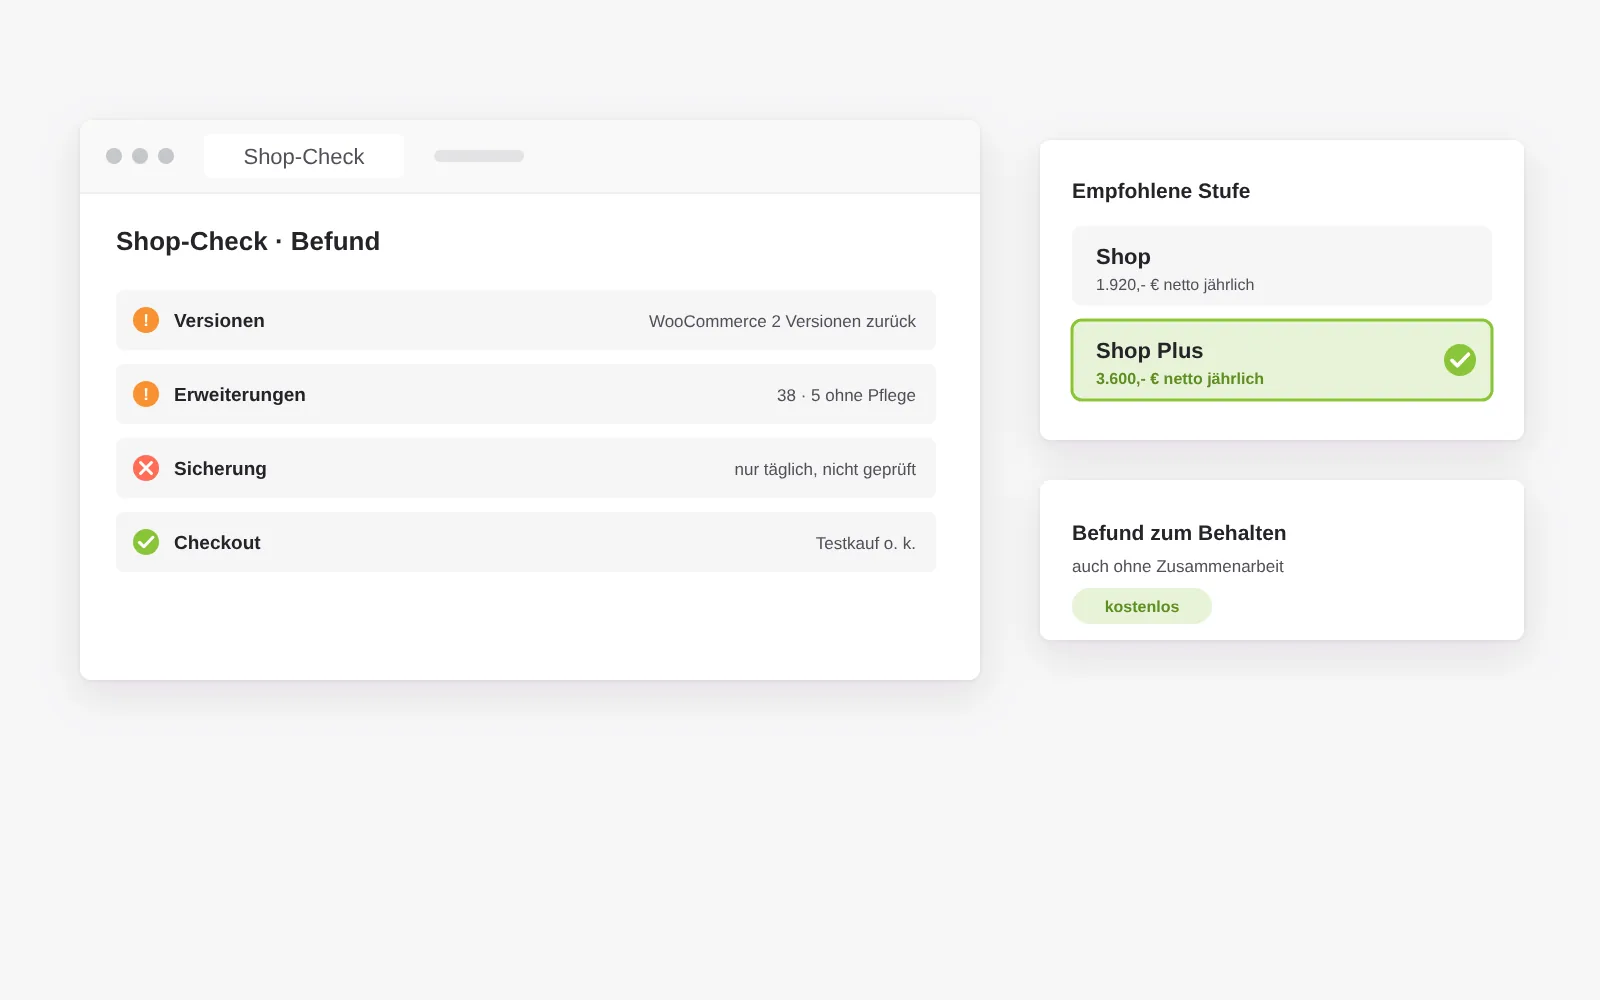The height and width of the screenshot is (1000, 1600).
Task: Click the Checkout row label
Action: point(217,543)
